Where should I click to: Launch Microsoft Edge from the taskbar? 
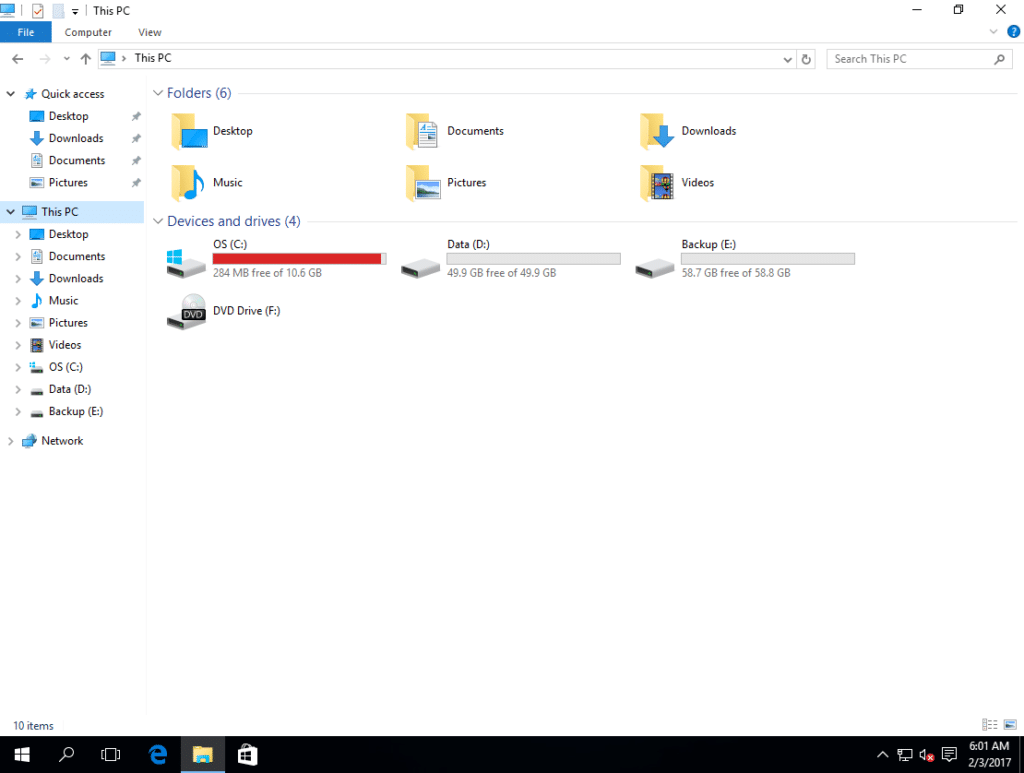pos(157,755)
